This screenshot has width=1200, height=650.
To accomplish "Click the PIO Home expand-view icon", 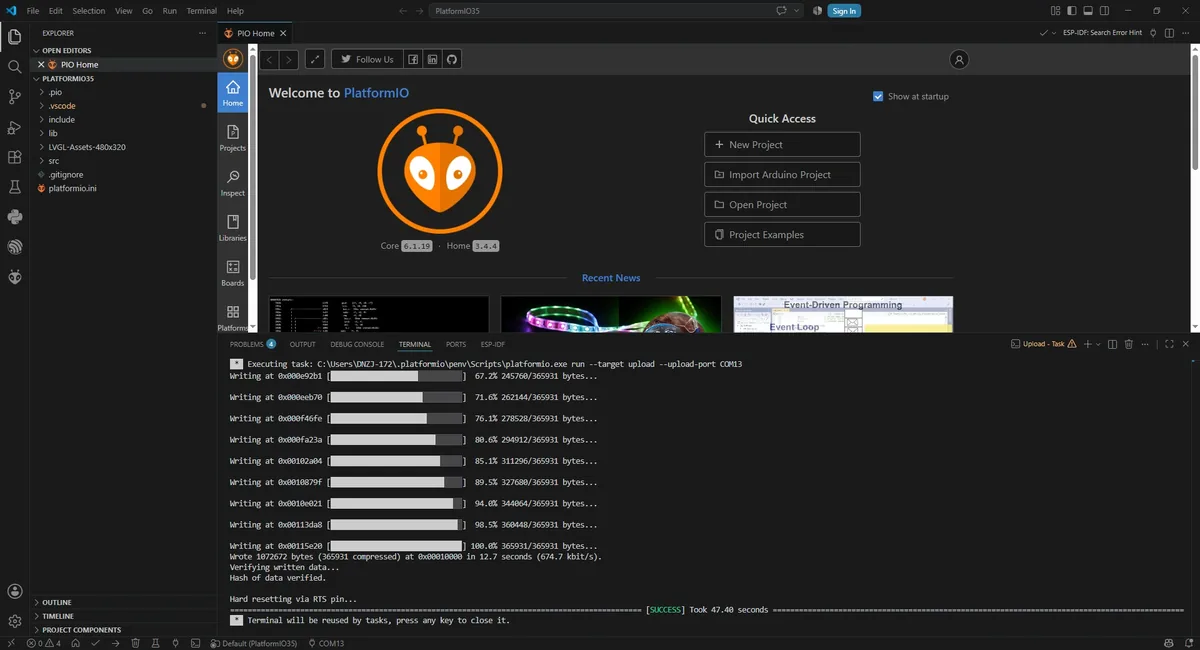I will coord(315,60).
